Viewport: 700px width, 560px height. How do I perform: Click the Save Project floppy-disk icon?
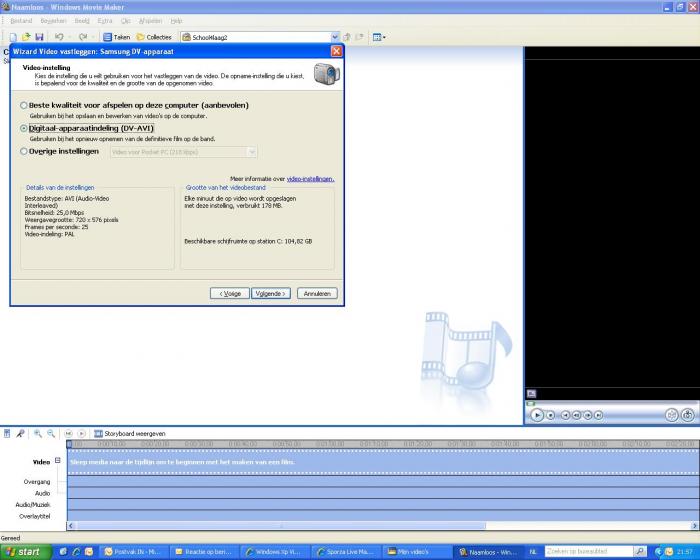[x=39, y=38]
